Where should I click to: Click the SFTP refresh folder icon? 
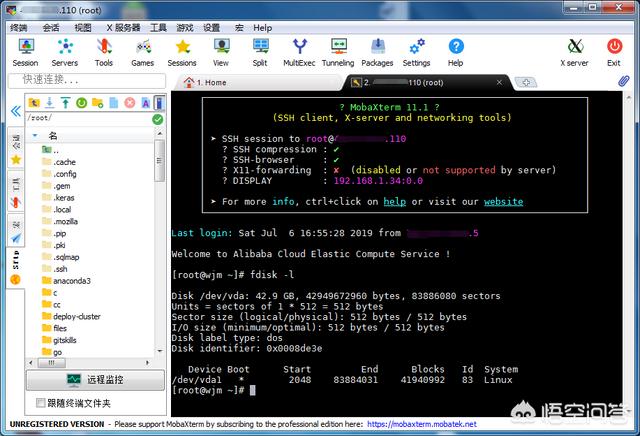pos(82,103)
